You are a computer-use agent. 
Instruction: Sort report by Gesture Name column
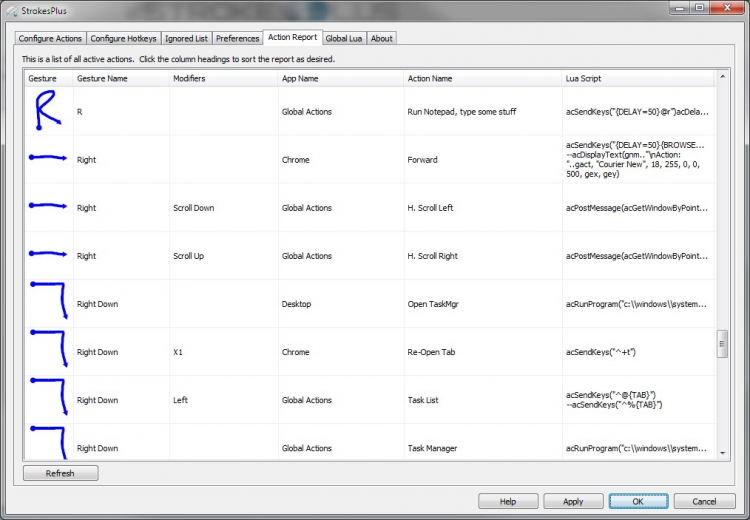(121, 78)
